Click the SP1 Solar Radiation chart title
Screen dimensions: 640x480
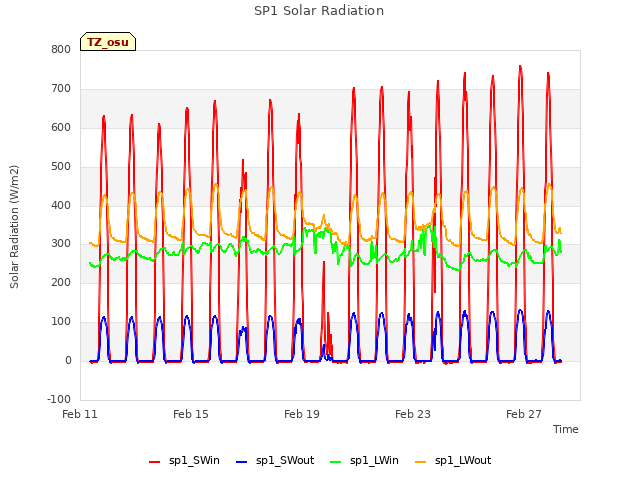coord(319,11)
